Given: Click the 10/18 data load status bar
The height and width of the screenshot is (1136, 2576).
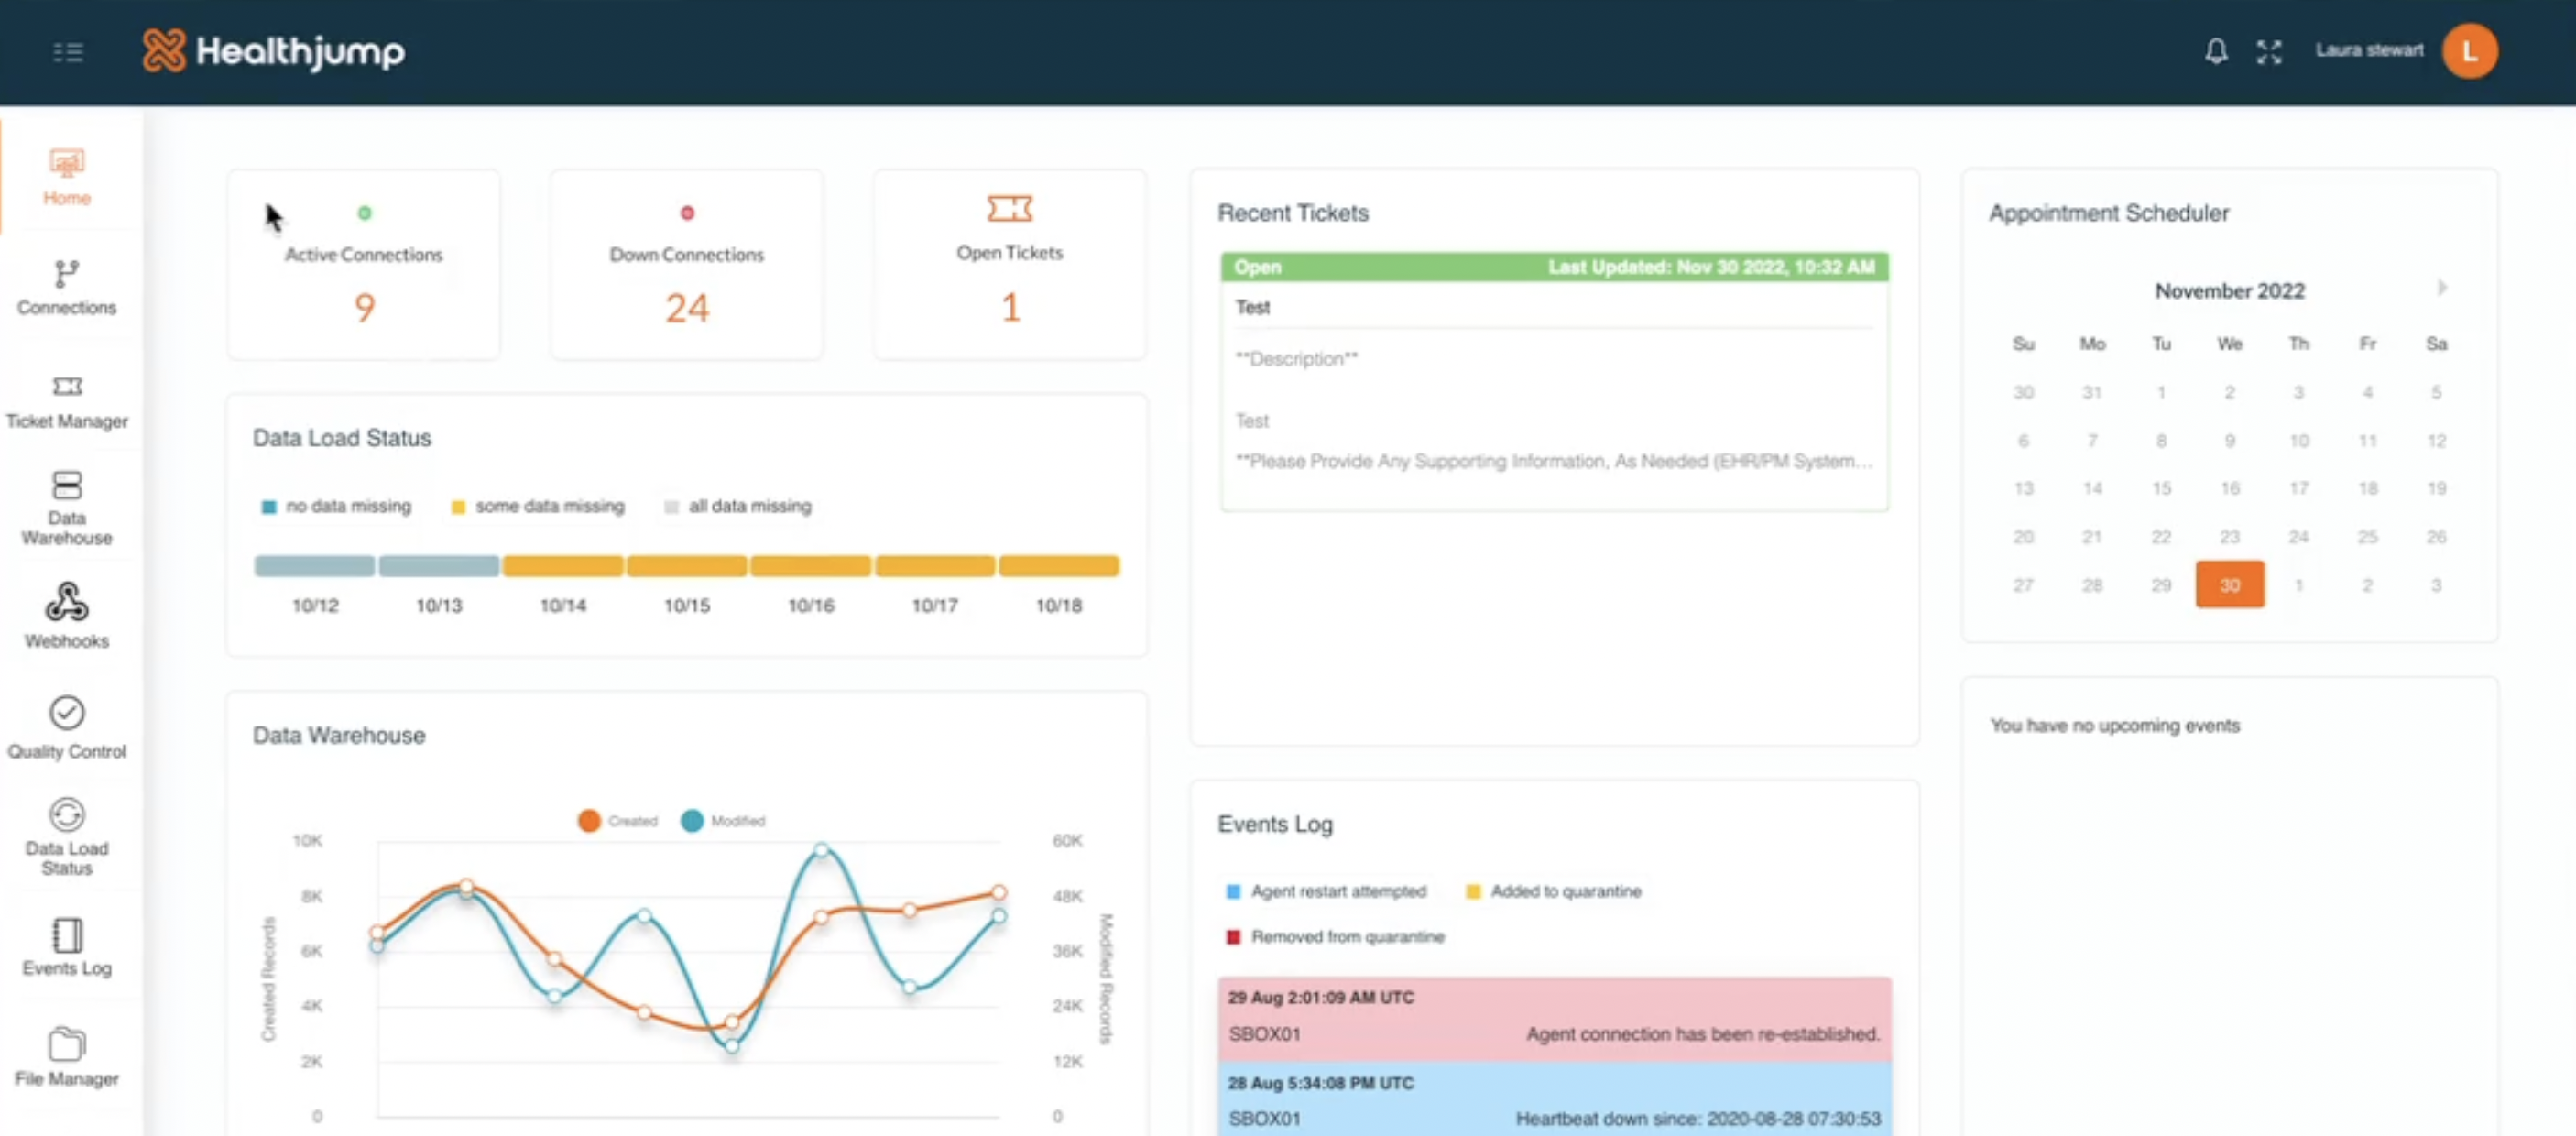Looking at the screenshot, I should pyautogui.click(x=1059, y=566).
